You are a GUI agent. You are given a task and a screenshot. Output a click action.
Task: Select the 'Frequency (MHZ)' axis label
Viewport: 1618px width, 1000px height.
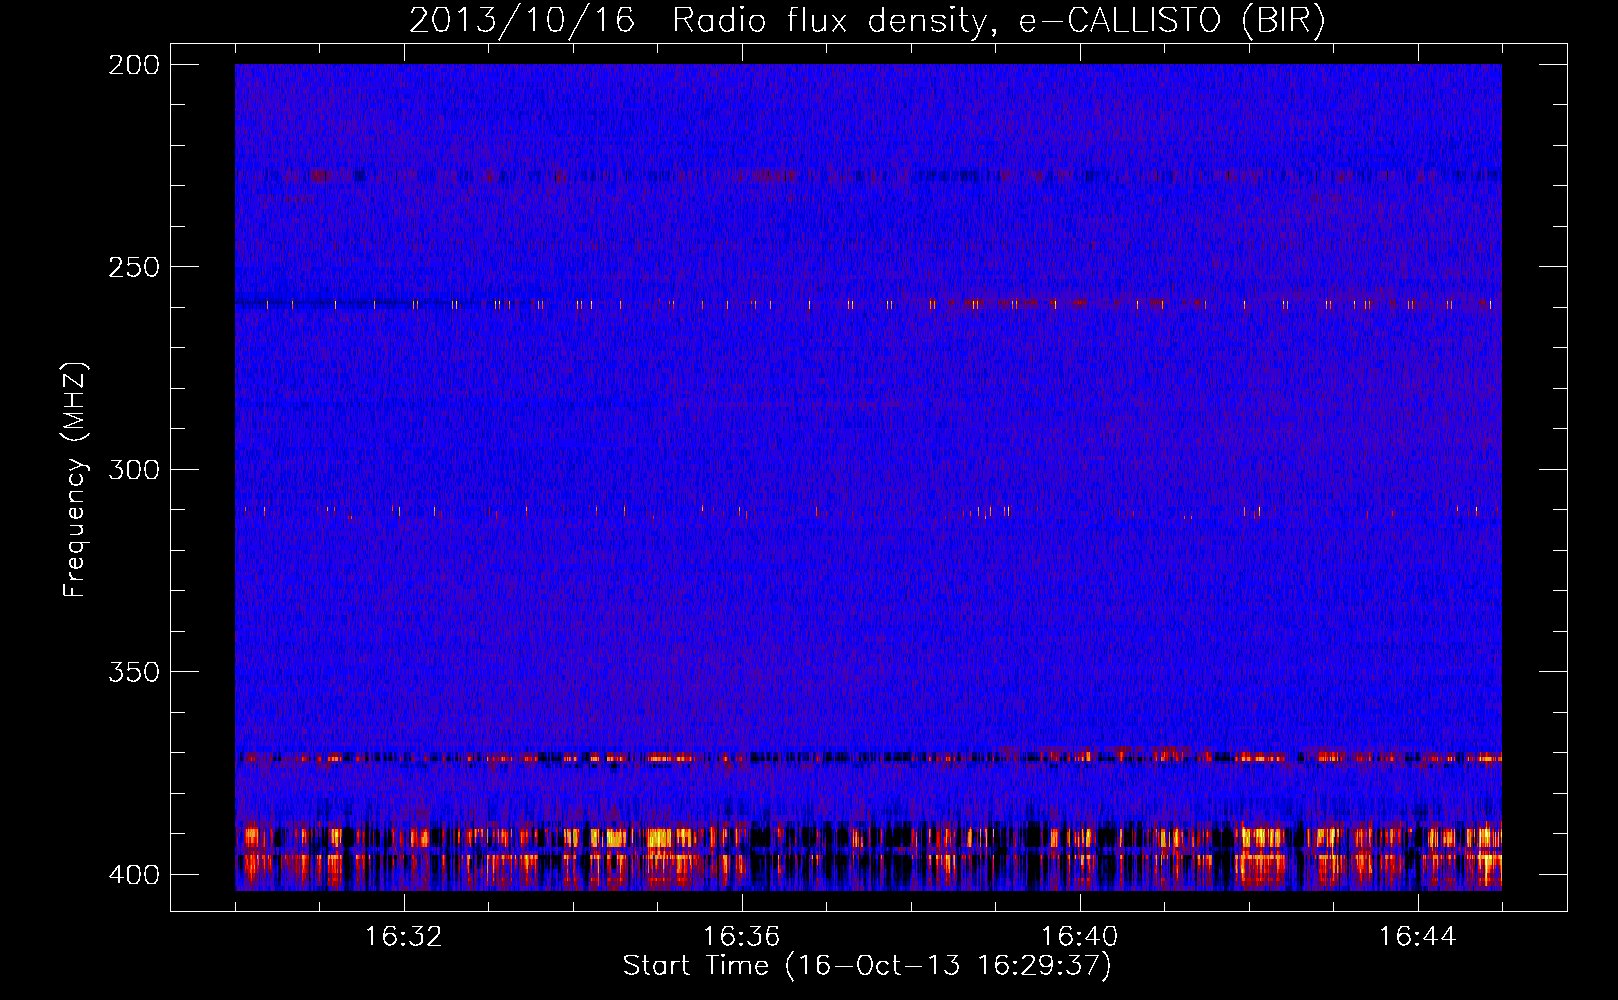click(x=75, y=479)
